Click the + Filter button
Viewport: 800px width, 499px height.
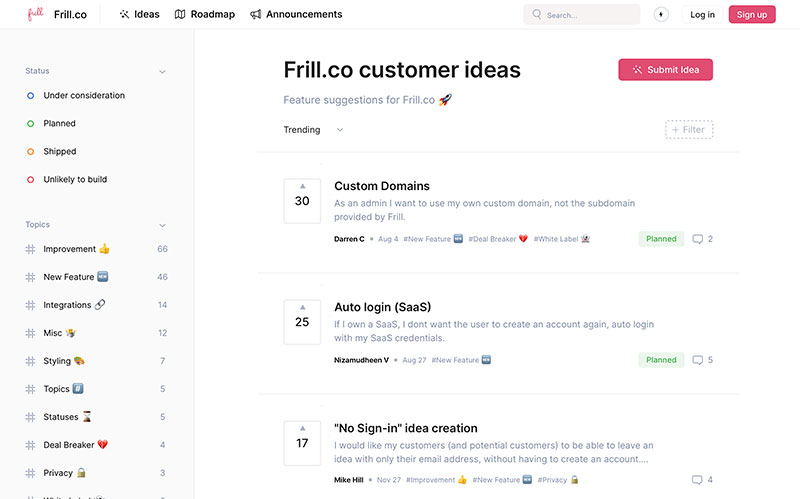click(x=689, y=130)
